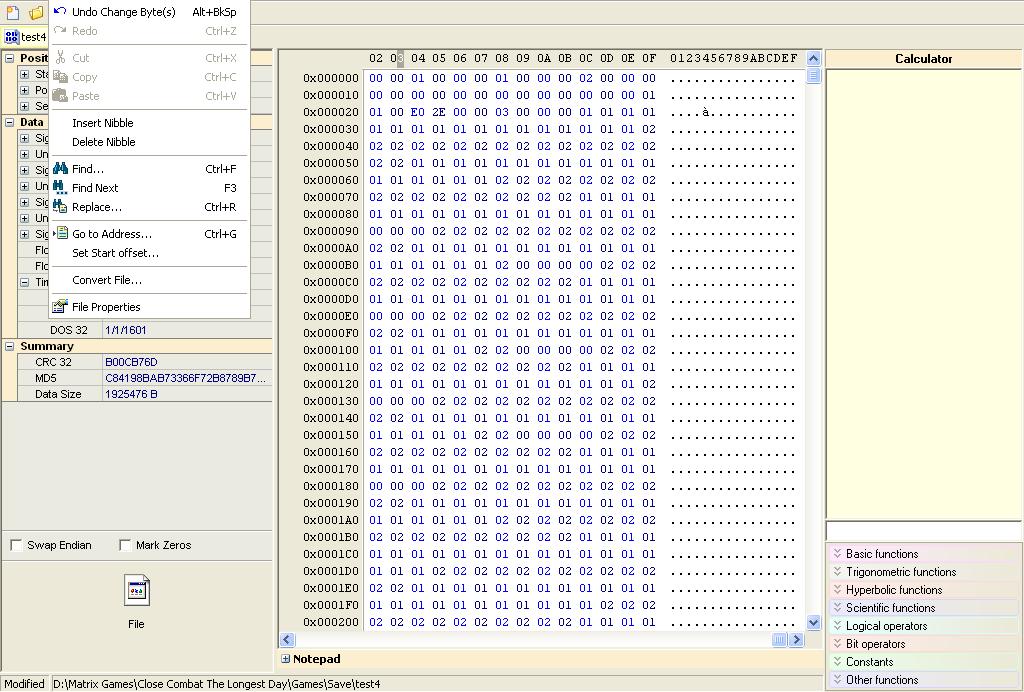Click column header 0A in hex view
The width and height of the screenshot is (1024, 692).
(x=544, y=58)
